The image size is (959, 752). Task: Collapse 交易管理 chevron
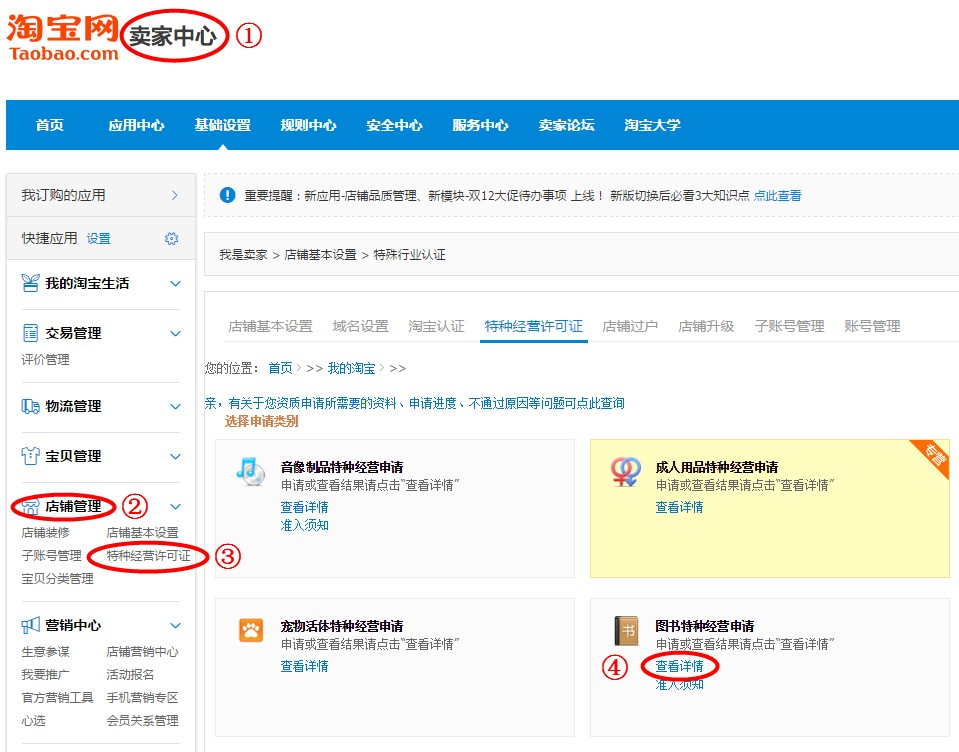click(x=176, y=333)
